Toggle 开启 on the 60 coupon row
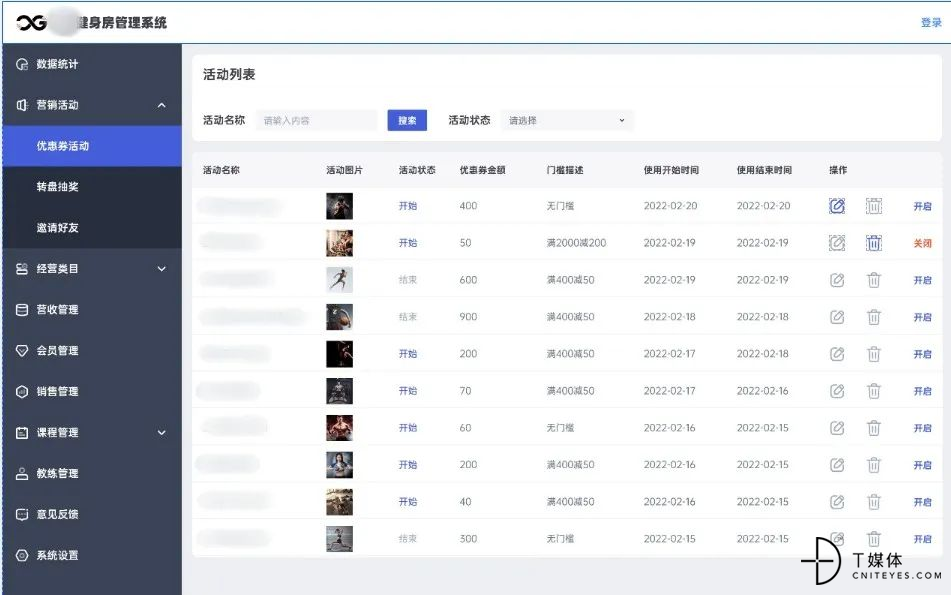Screen dimensions: 951x595 [922, 428]
